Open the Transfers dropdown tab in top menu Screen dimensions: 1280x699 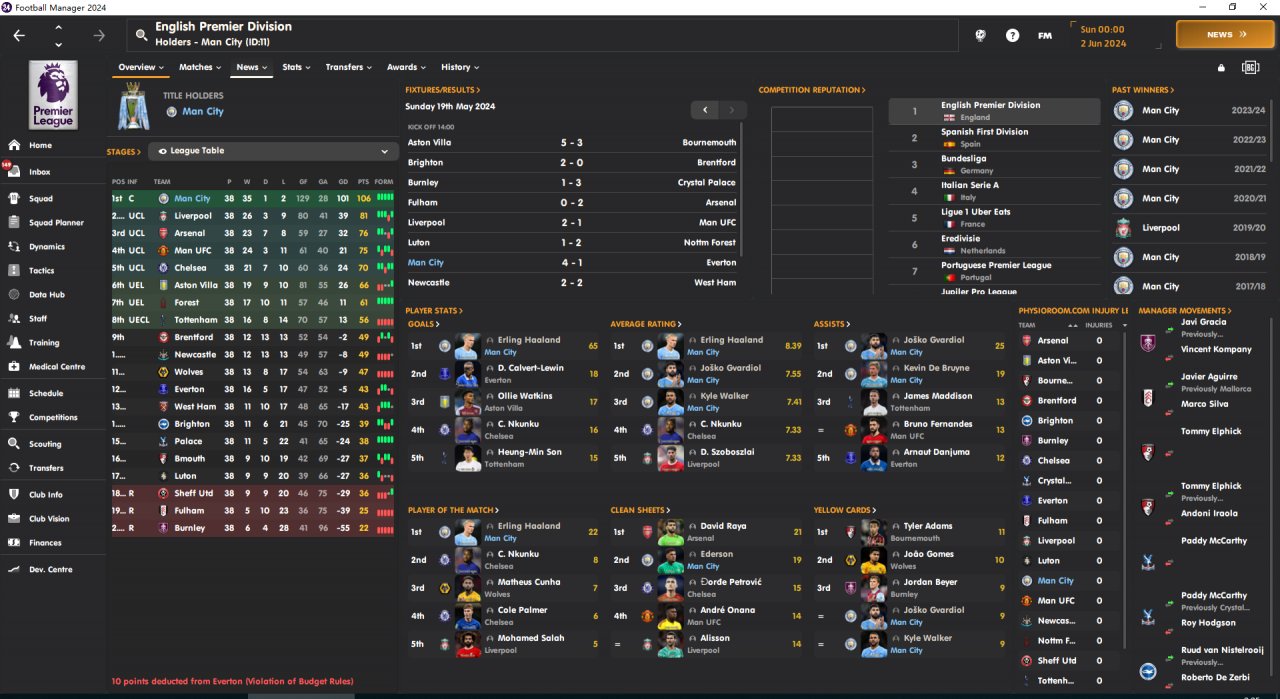(x=349, y=67)
